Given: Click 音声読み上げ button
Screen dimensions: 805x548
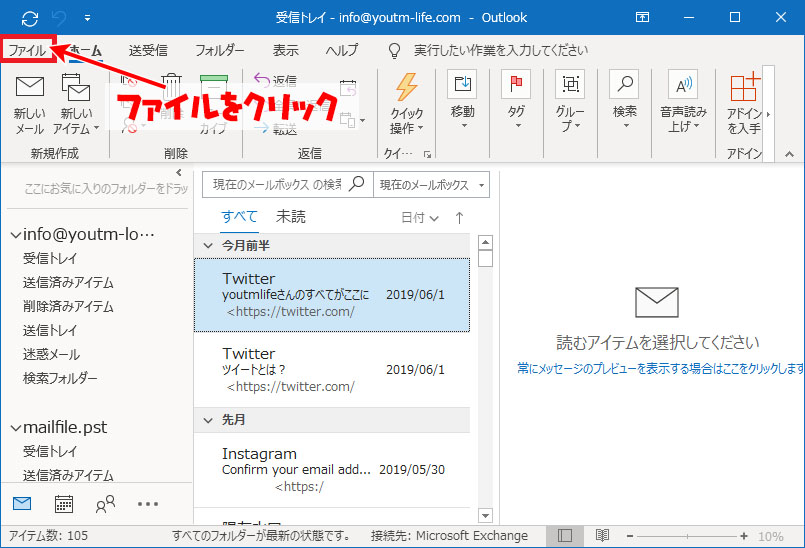Looking at the screenshot, I should [683, 101].
